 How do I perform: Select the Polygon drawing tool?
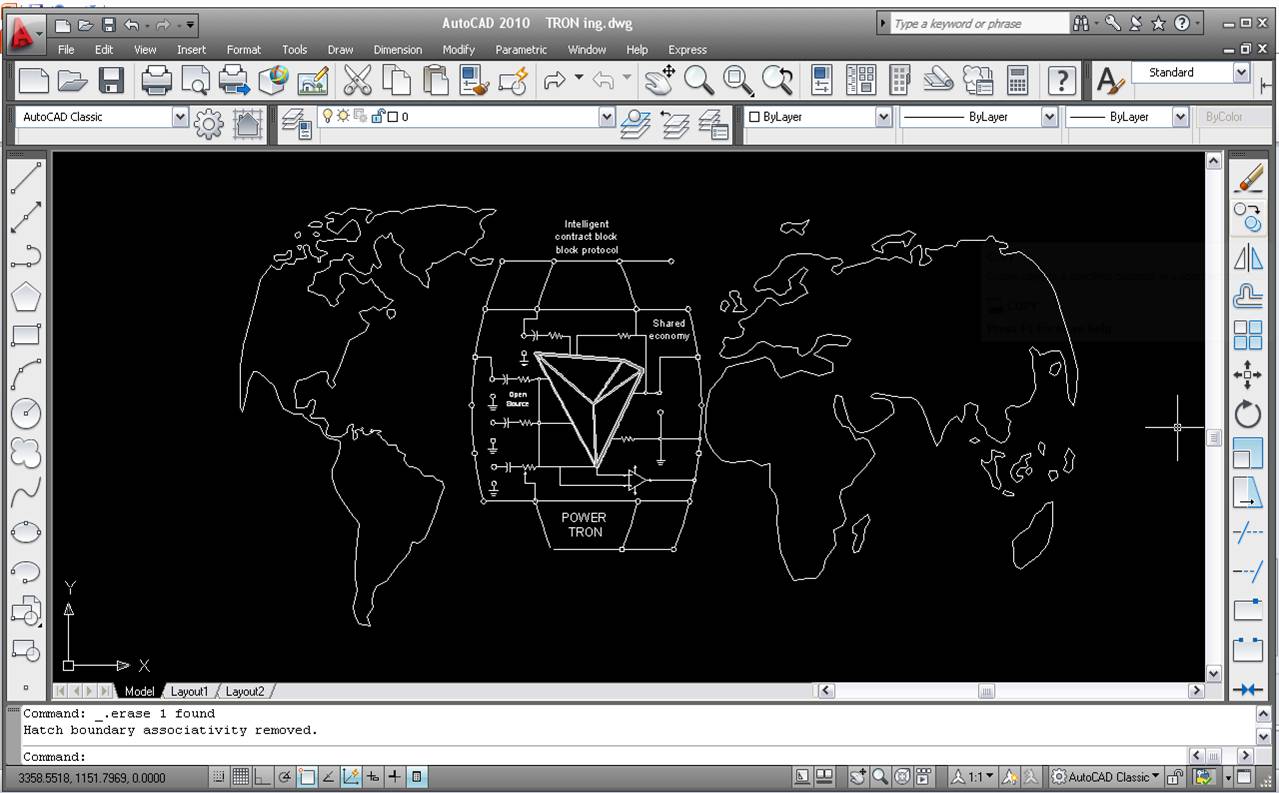[25, 297]
